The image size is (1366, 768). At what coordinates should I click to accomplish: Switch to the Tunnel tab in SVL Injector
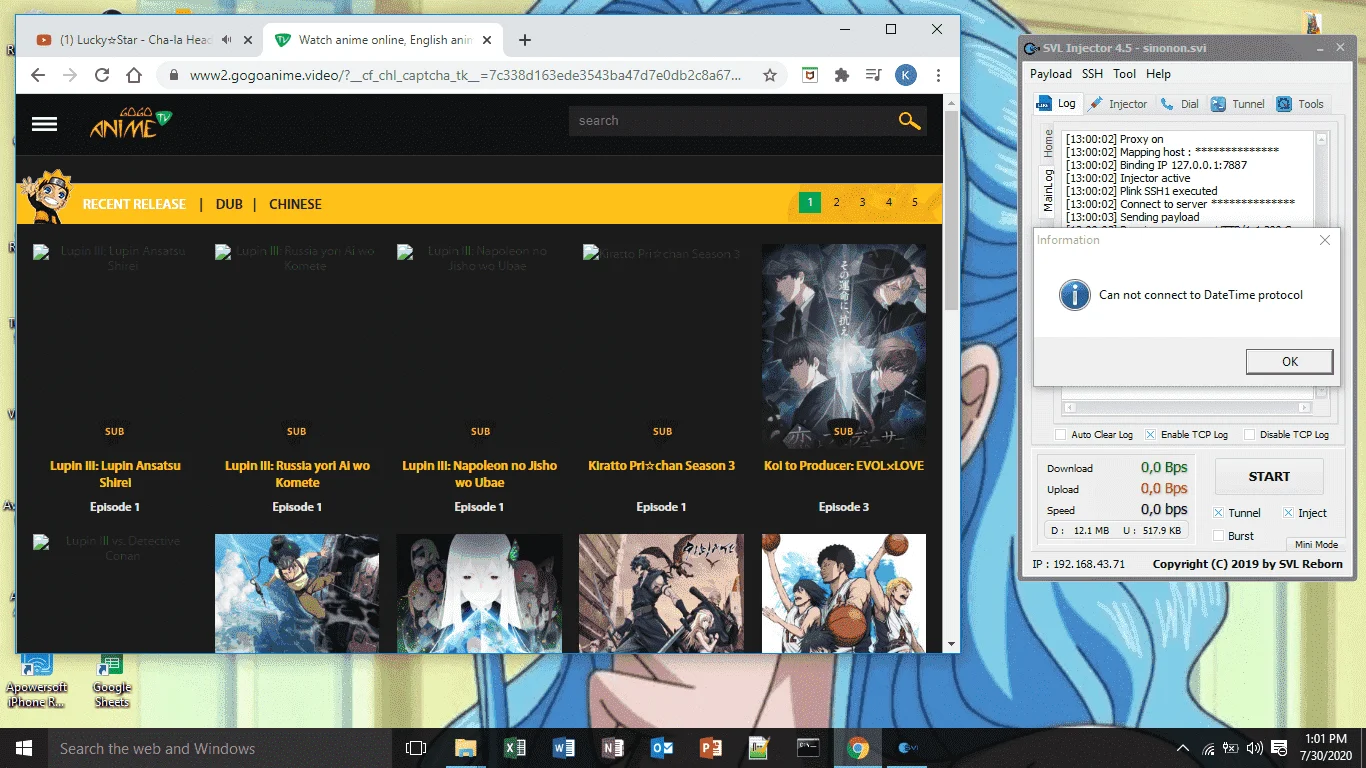[1238, 104]
